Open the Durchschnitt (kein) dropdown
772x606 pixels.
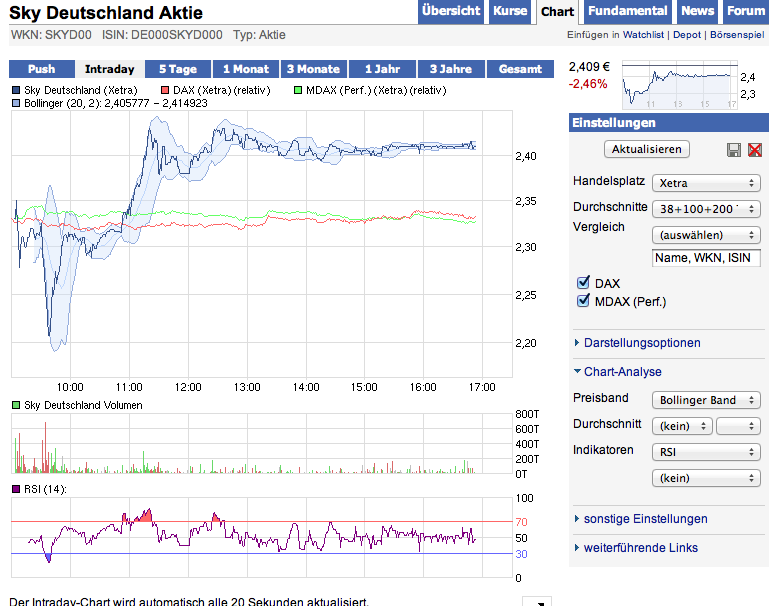[x=682, y=426]
